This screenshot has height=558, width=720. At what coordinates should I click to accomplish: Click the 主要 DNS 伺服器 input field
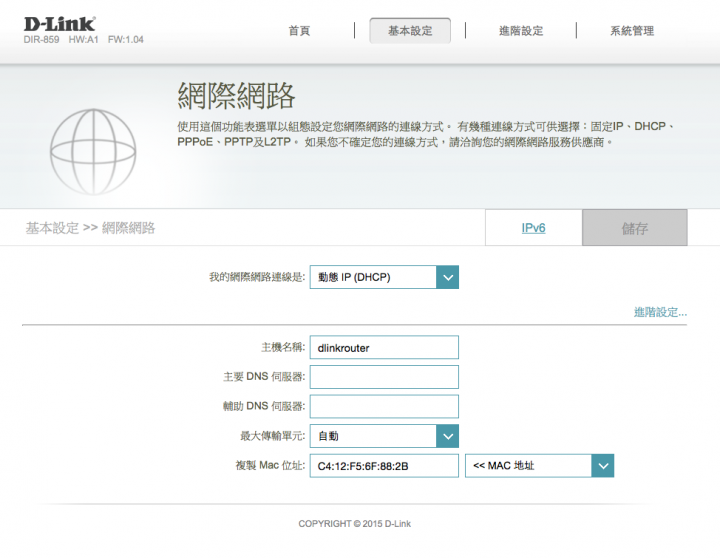click(x=384, y=377)
